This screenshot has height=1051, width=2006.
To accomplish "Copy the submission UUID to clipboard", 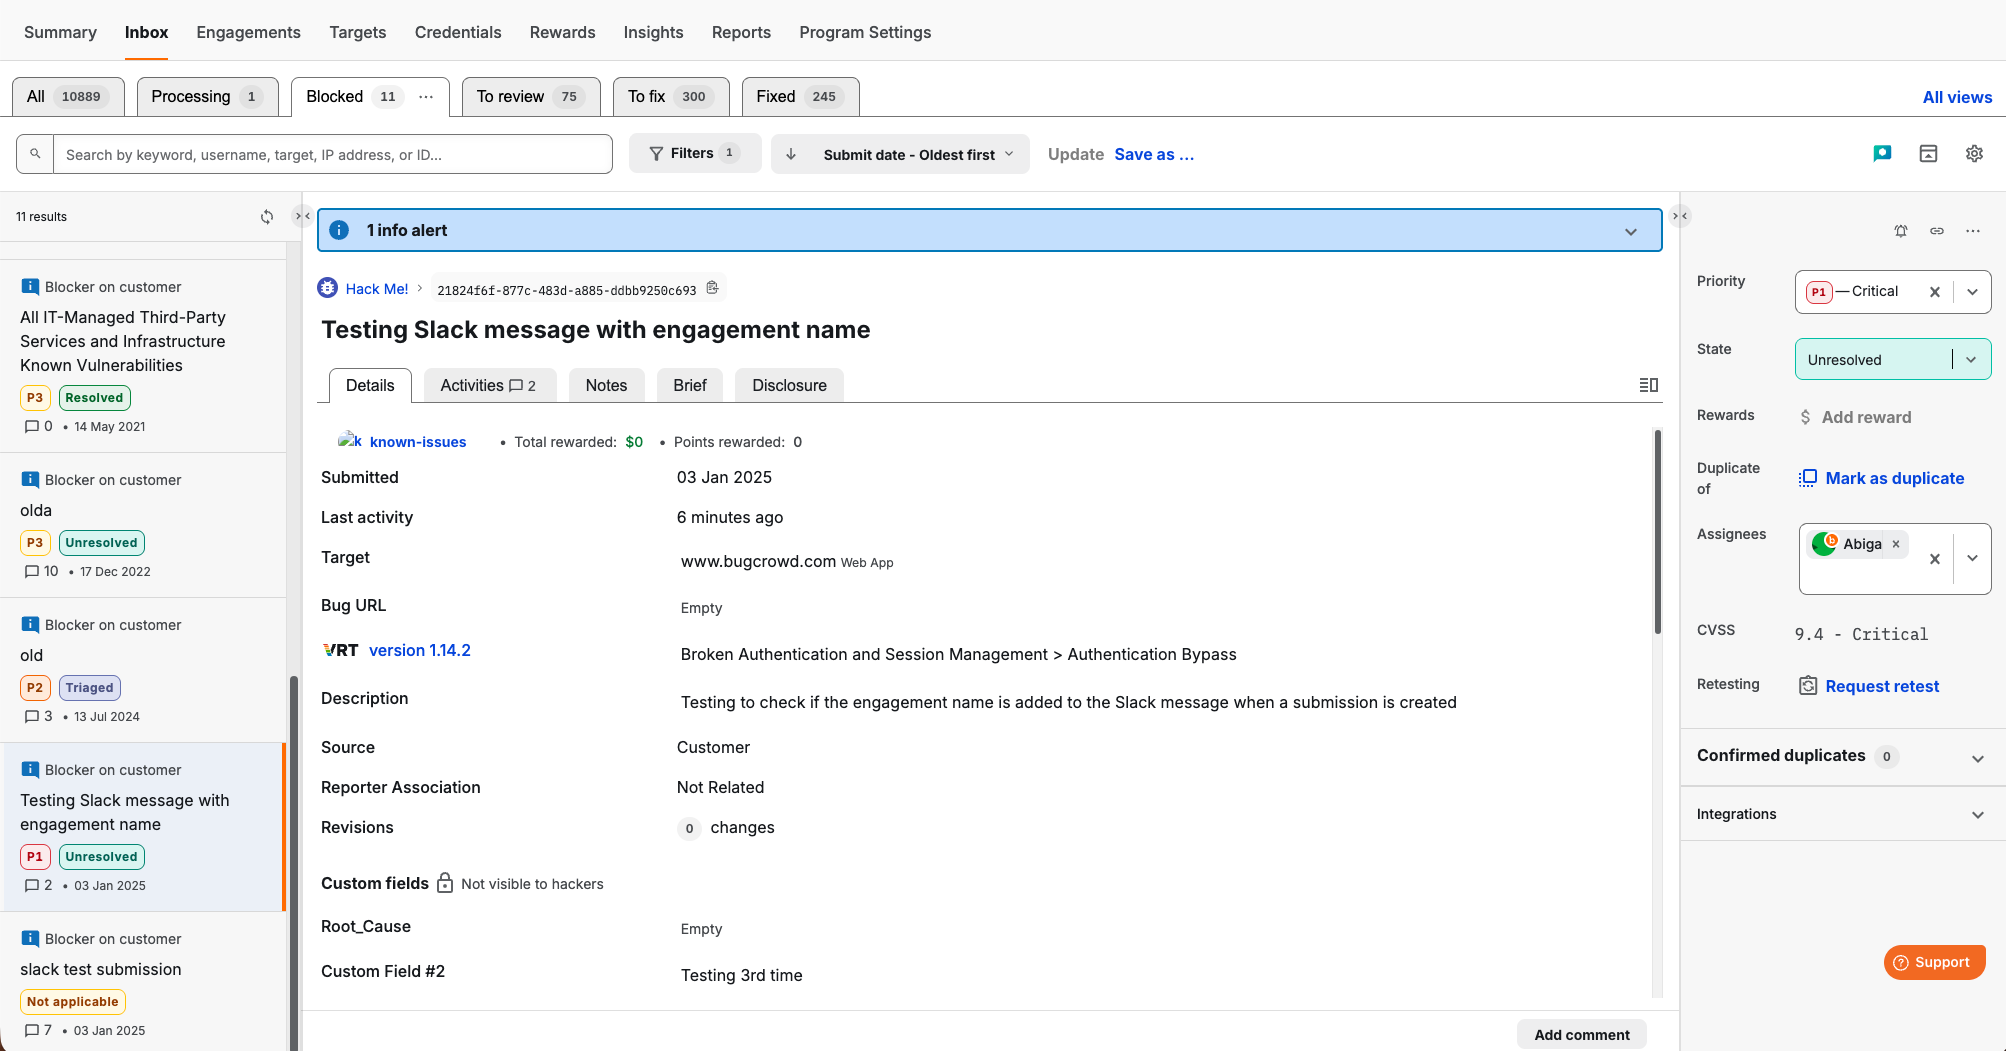I will [713, 288].
